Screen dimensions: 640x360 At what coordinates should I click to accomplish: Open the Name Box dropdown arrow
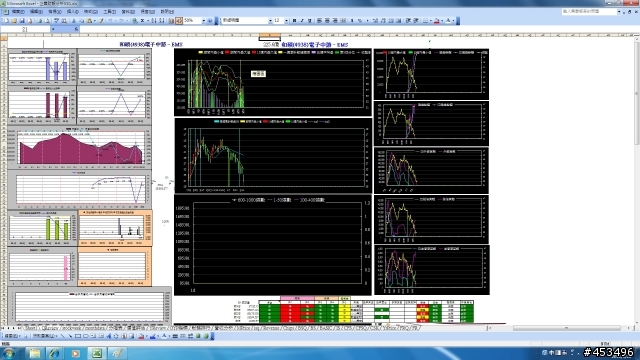[x=53, y=29]
